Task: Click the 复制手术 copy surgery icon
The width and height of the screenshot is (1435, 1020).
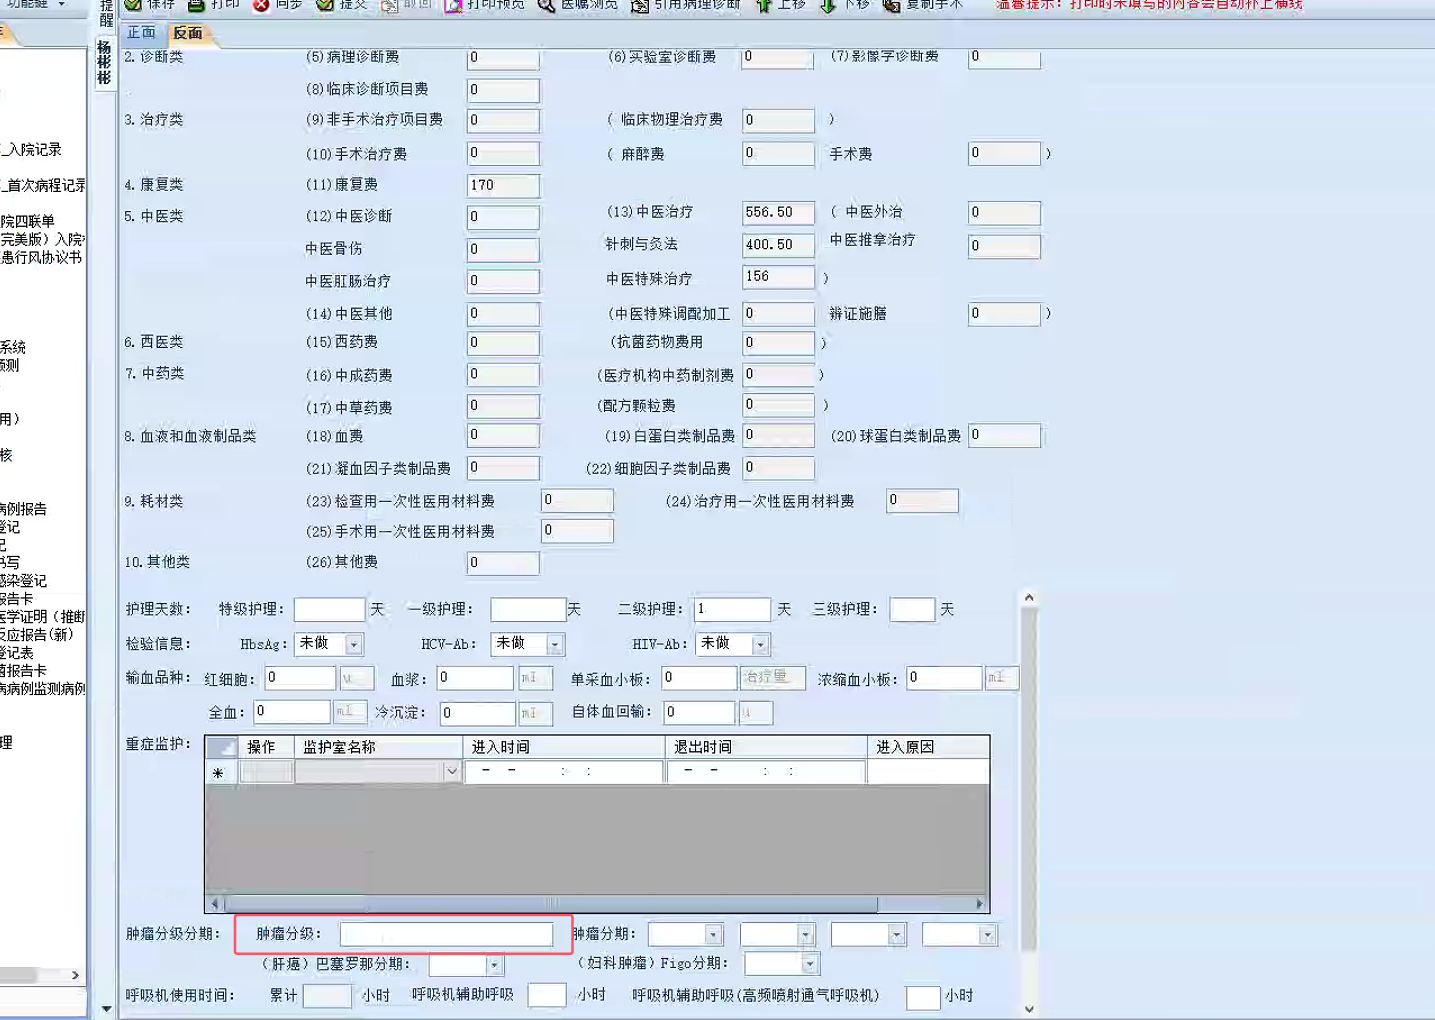Action: tap(891, 5)
